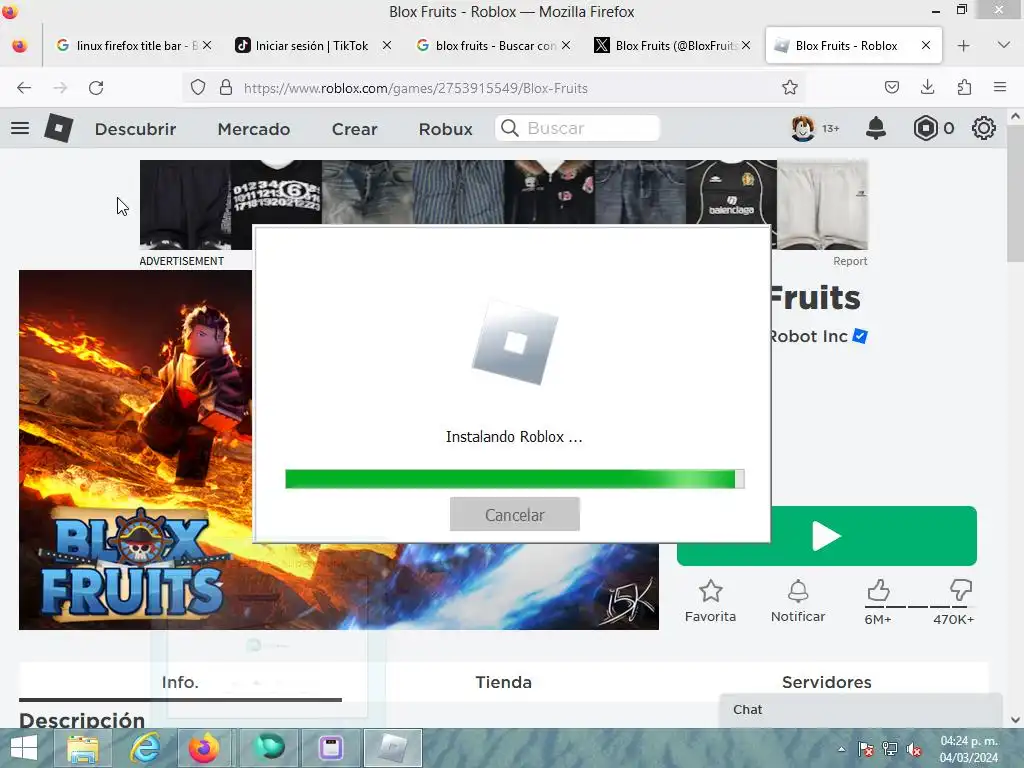Select the Tienda tab

(504, 682)
